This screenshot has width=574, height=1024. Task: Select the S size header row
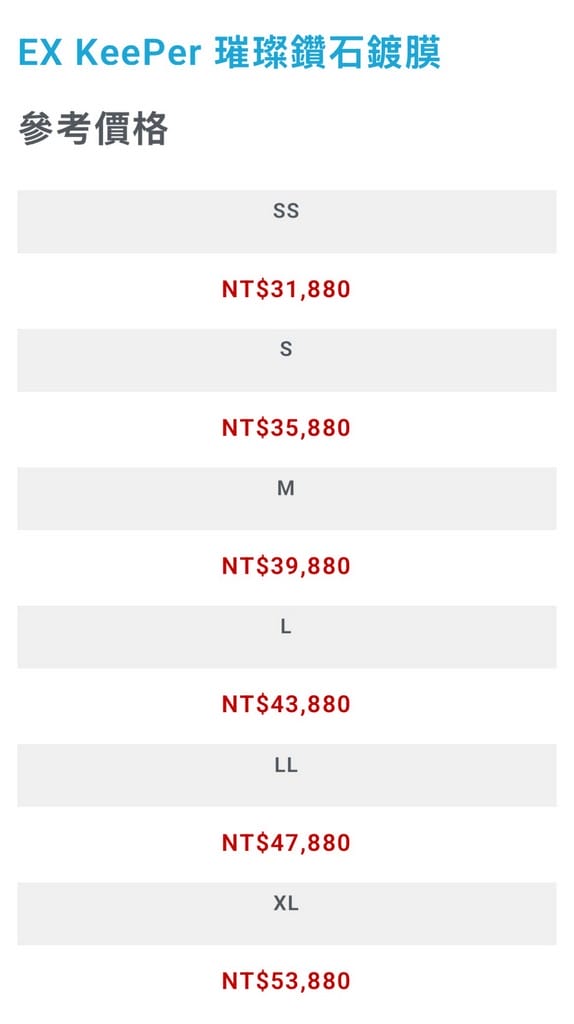coord(287,360)
